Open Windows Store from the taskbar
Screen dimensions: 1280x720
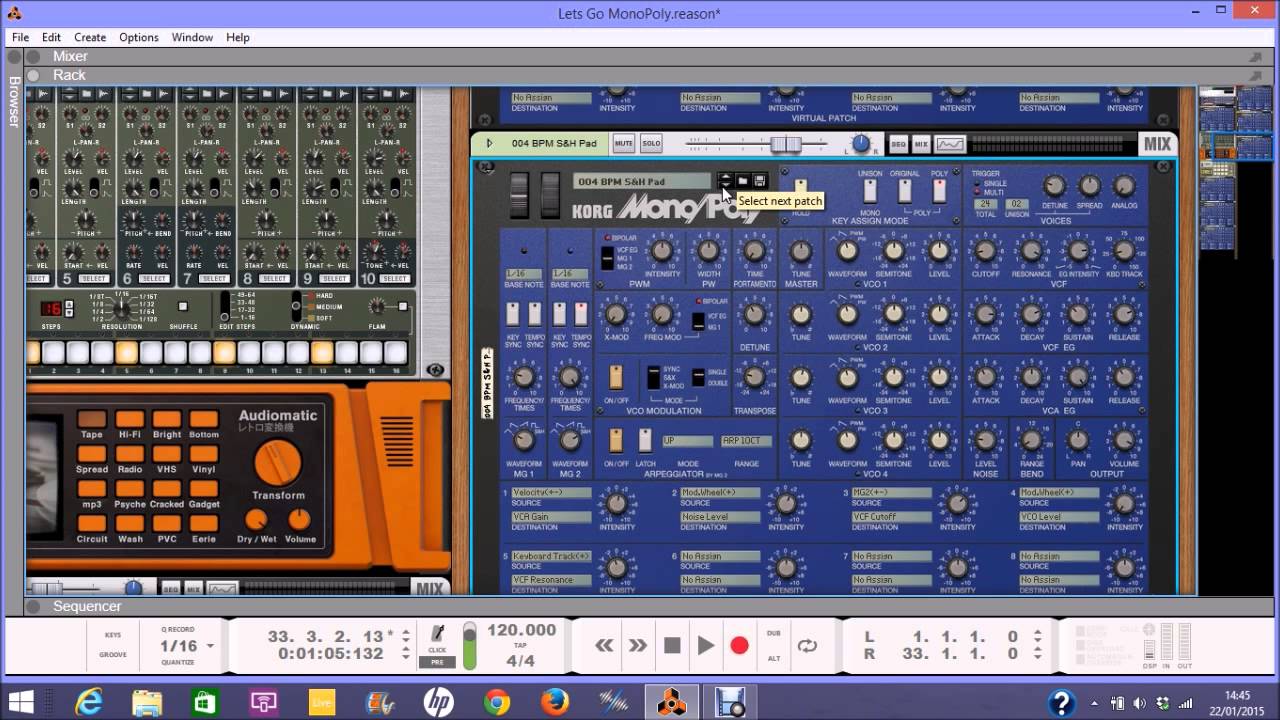pyautogui.click(x=205, y=701)
